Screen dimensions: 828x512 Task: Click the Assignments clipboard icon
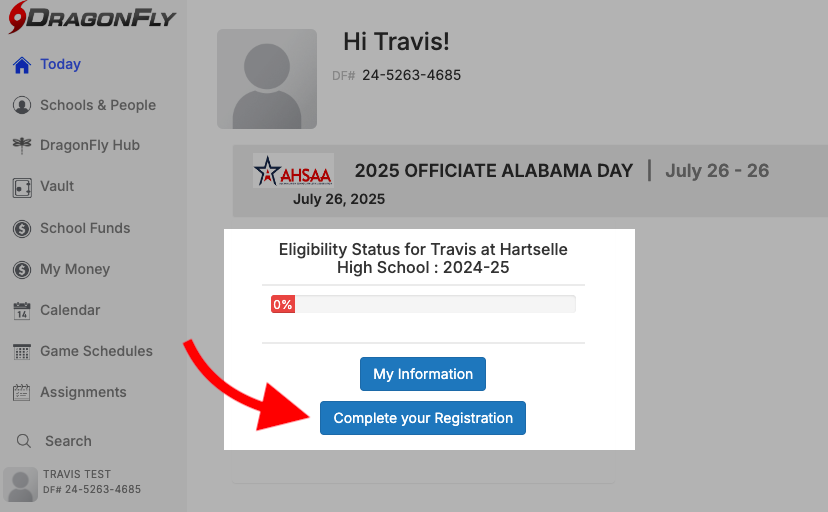(21, 393)
